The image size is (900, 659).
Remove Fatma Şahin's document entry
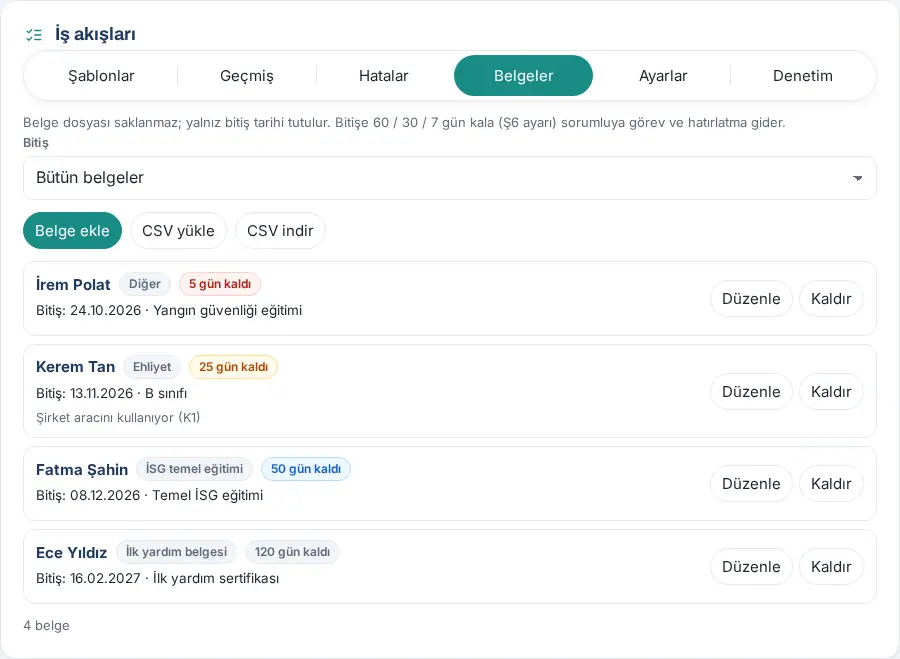(x=831, y=484)
